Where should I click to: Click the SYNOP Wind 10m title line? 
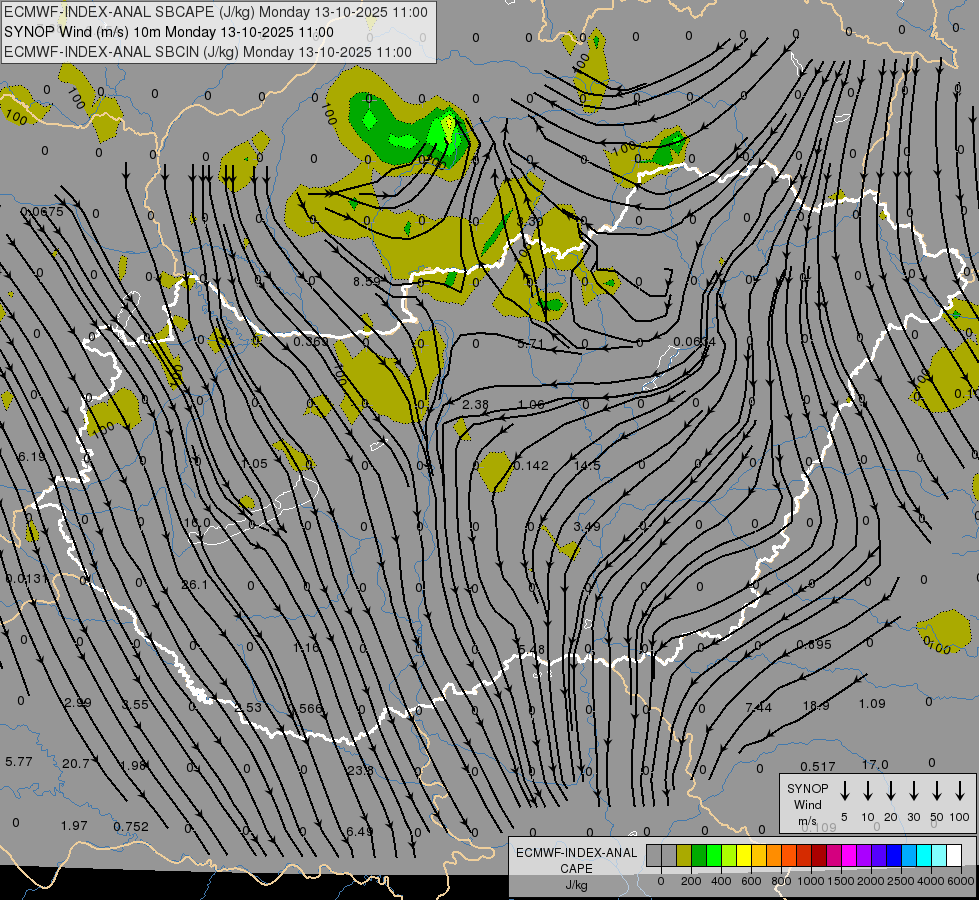169,32
